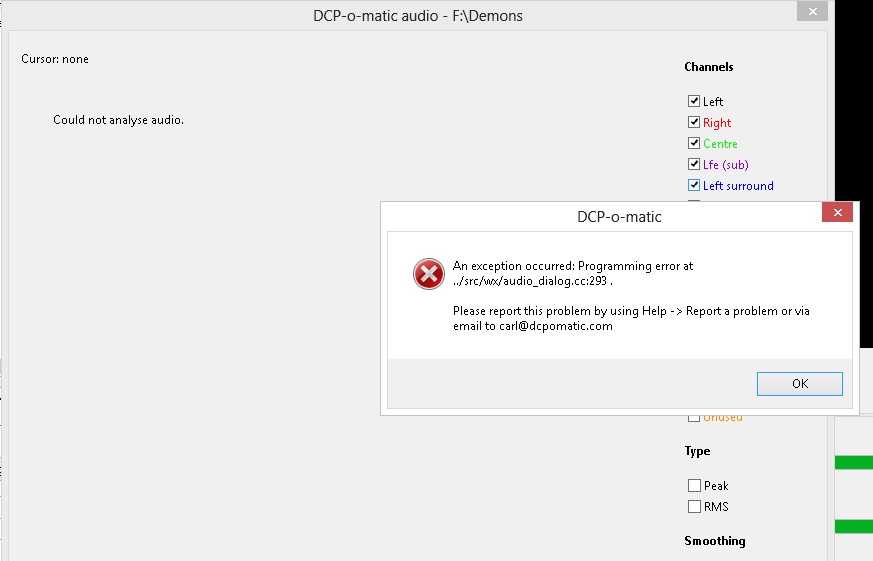
Task: Click the red error icon in dialog
Action: [428, 274]
